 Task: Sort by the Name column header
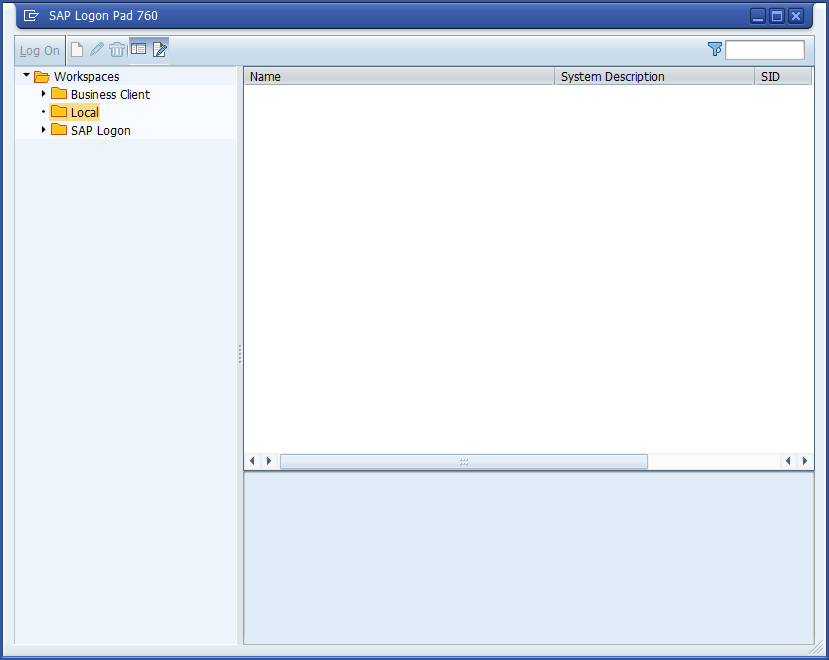tap(398, 77)
